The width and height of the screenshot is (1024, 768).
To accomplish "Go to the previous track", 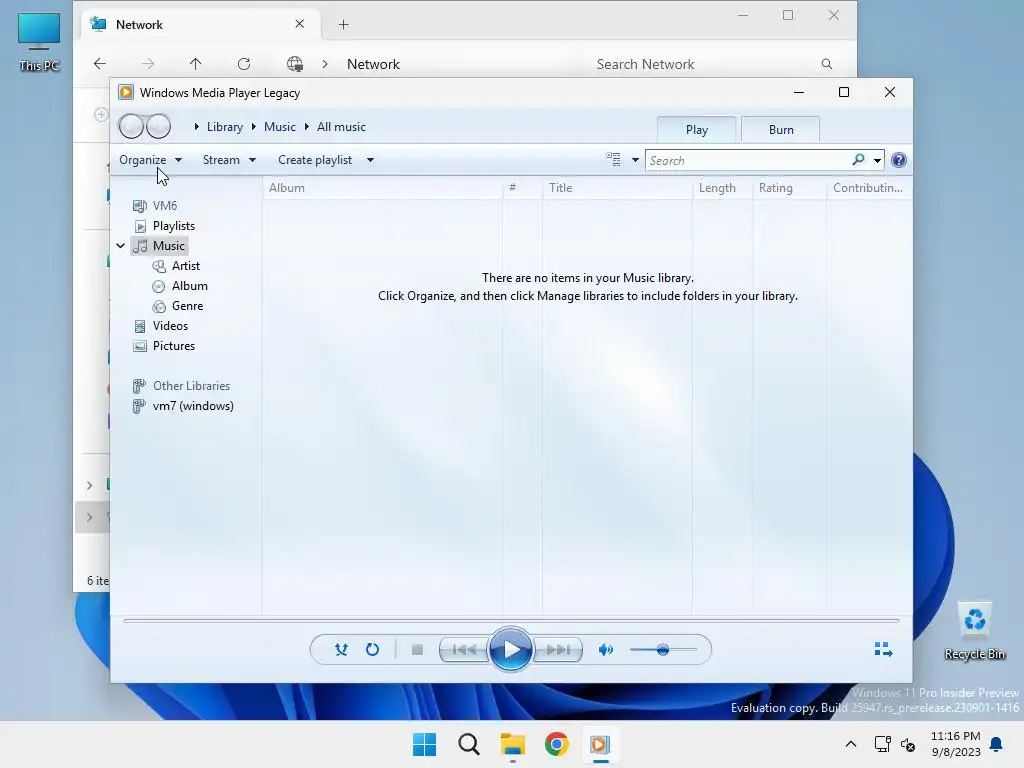I will coord(464,650).
